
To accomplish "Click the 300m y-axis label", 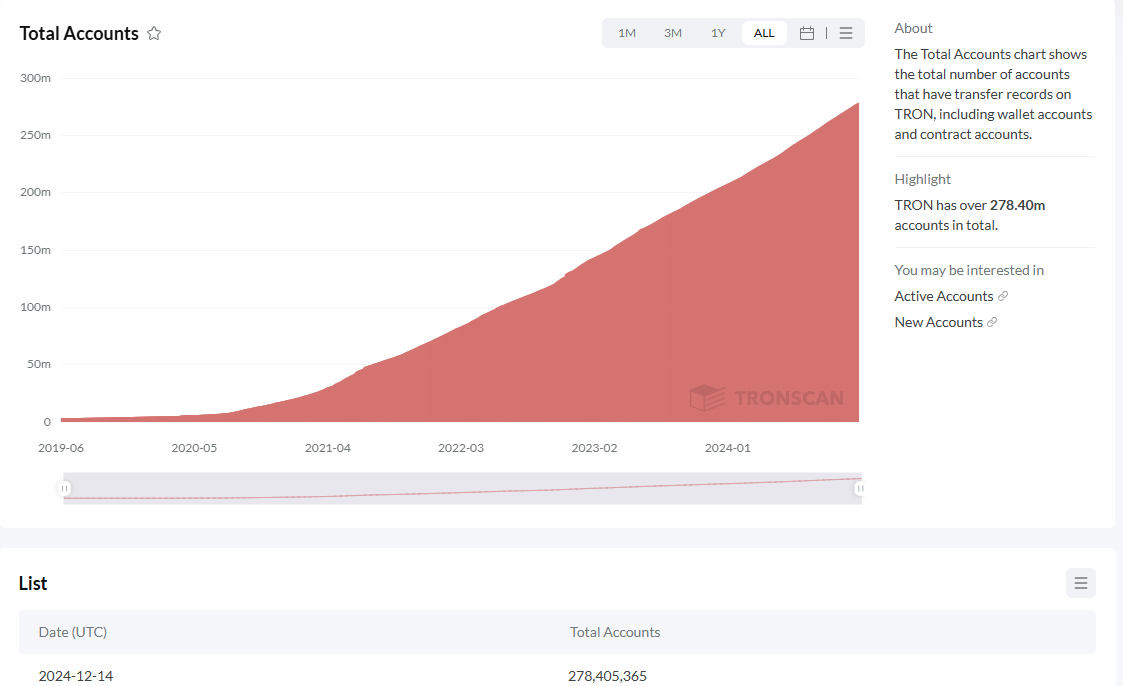I will coord(35,78).
